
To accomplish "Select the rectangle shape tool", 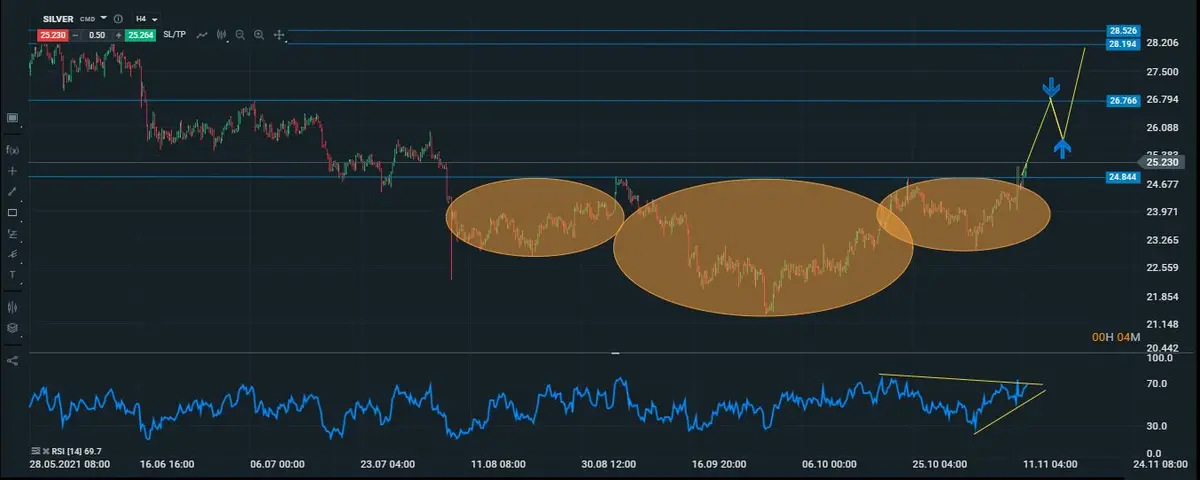I will coord(13,212).
